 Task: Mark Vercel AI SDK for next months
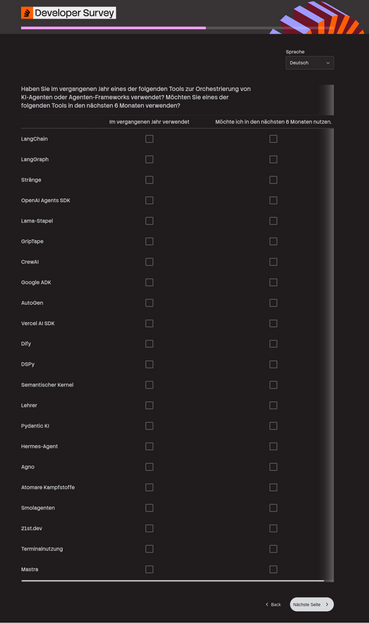pyautogui.click(x=273, y=323)
